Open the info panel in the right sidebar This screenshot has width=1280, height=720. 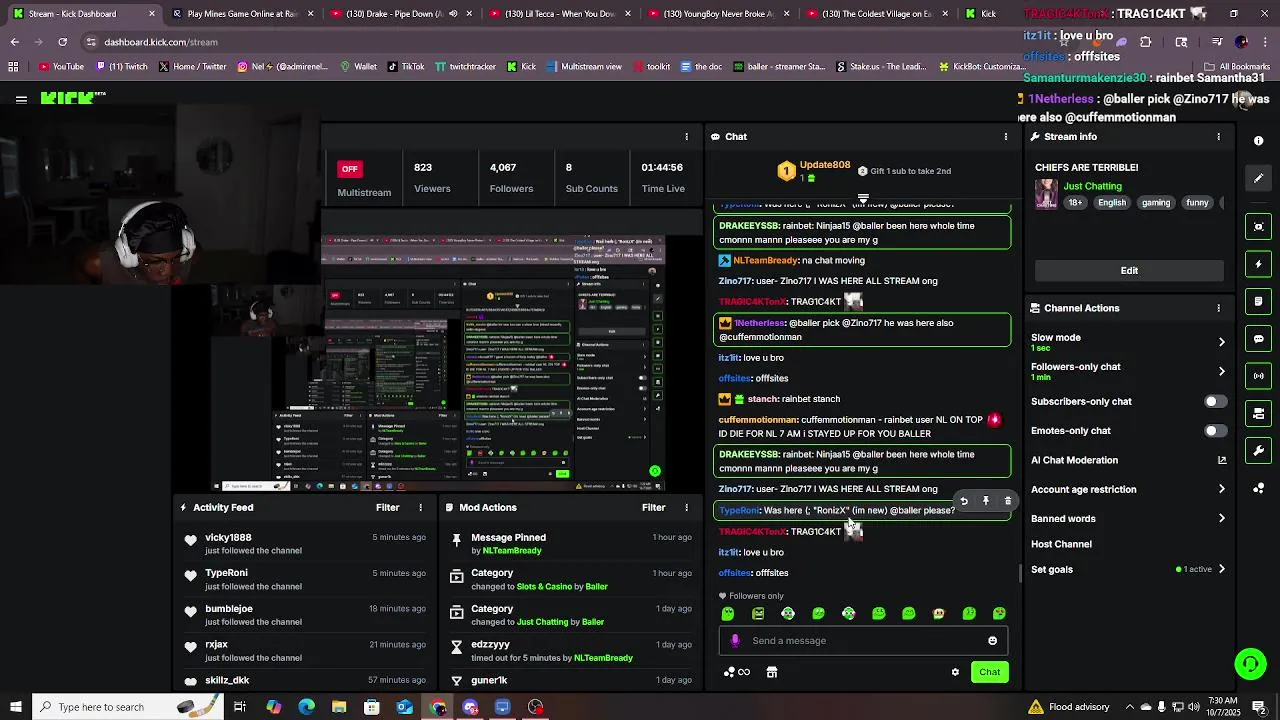pos(1258,141)
